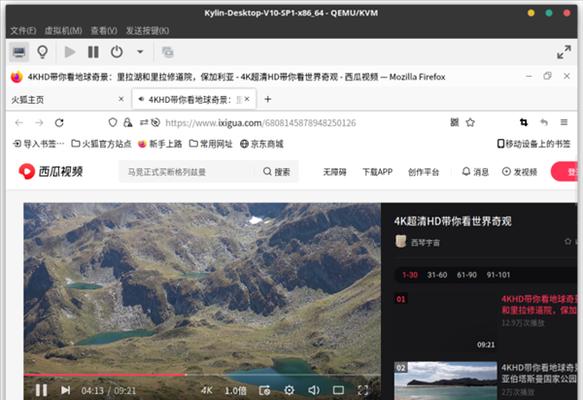Viewport: 583px width, 400px height.
Task: Open 消息 notifications bell
Action: 475,172
